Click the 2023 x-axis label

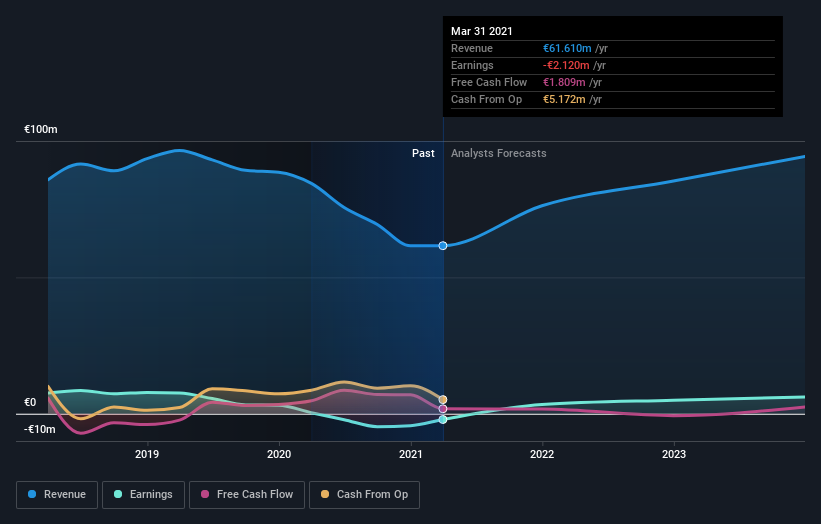pos(674,454)
